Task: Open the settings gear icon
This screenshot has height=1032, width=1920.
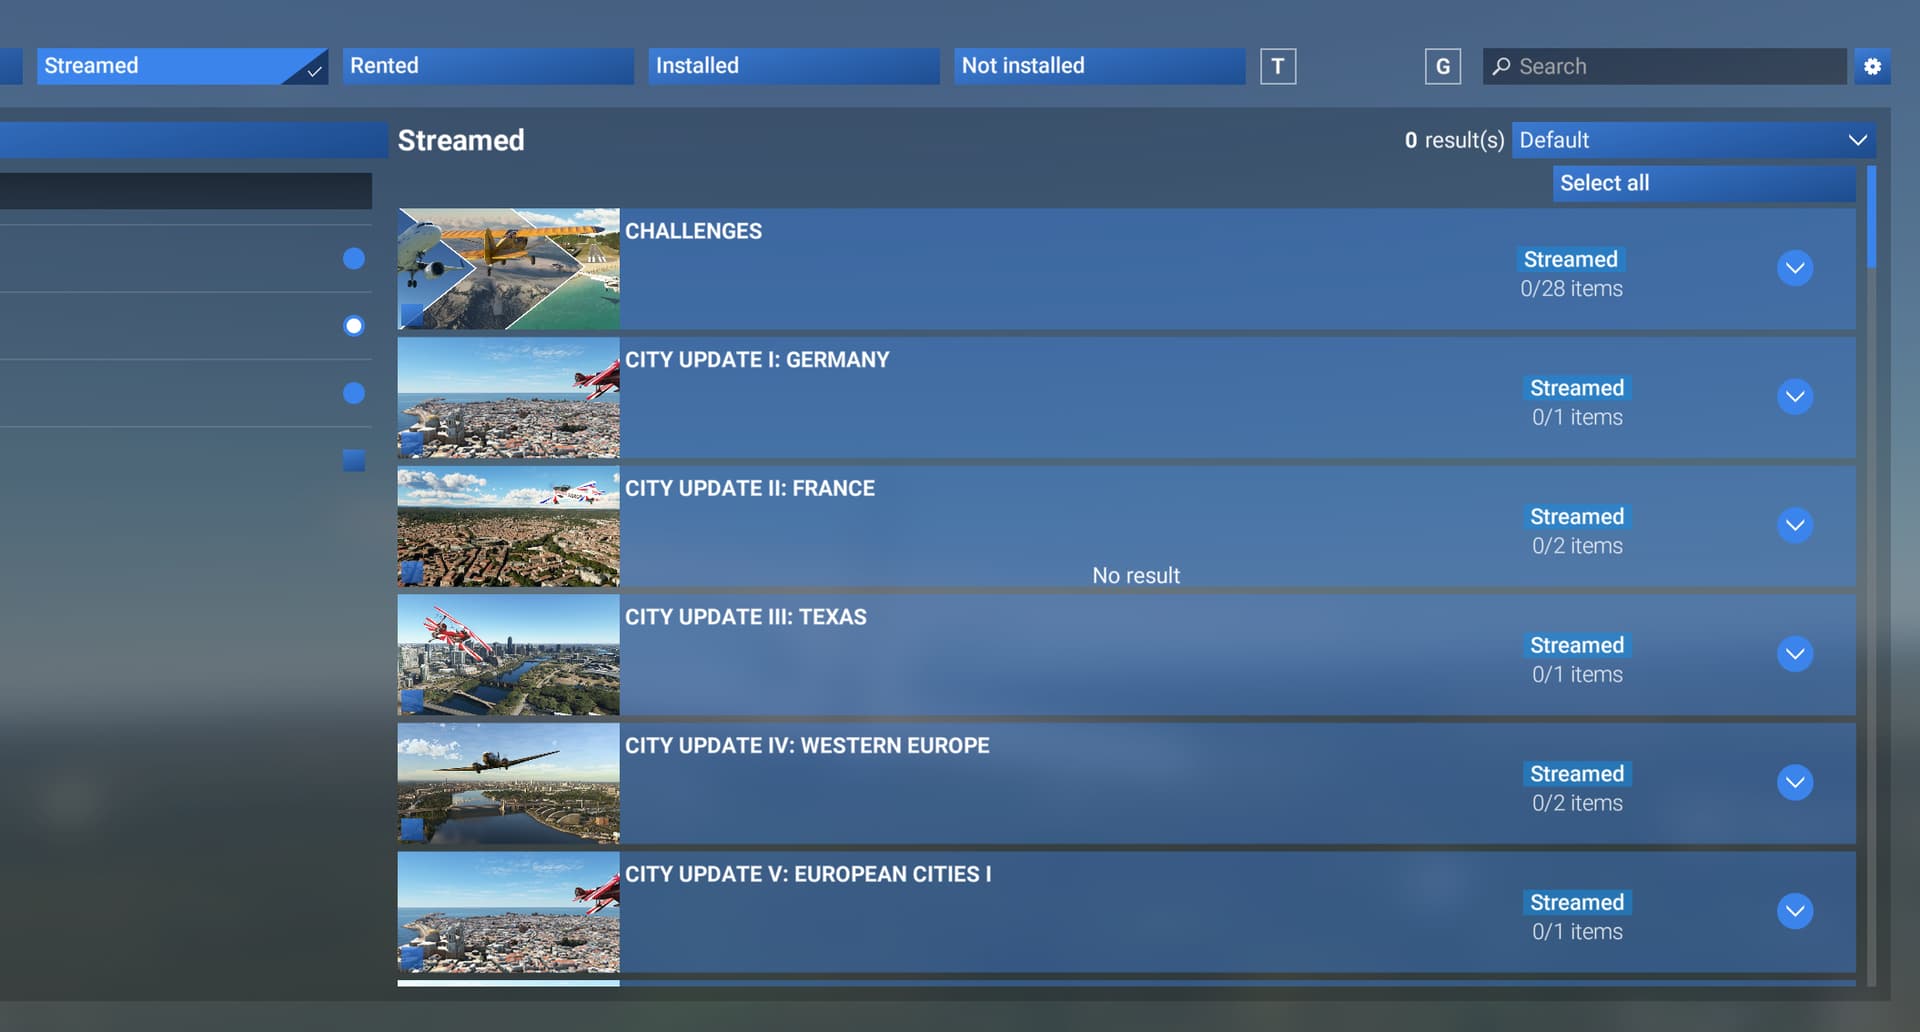Action: click(x=1872, y=66)
